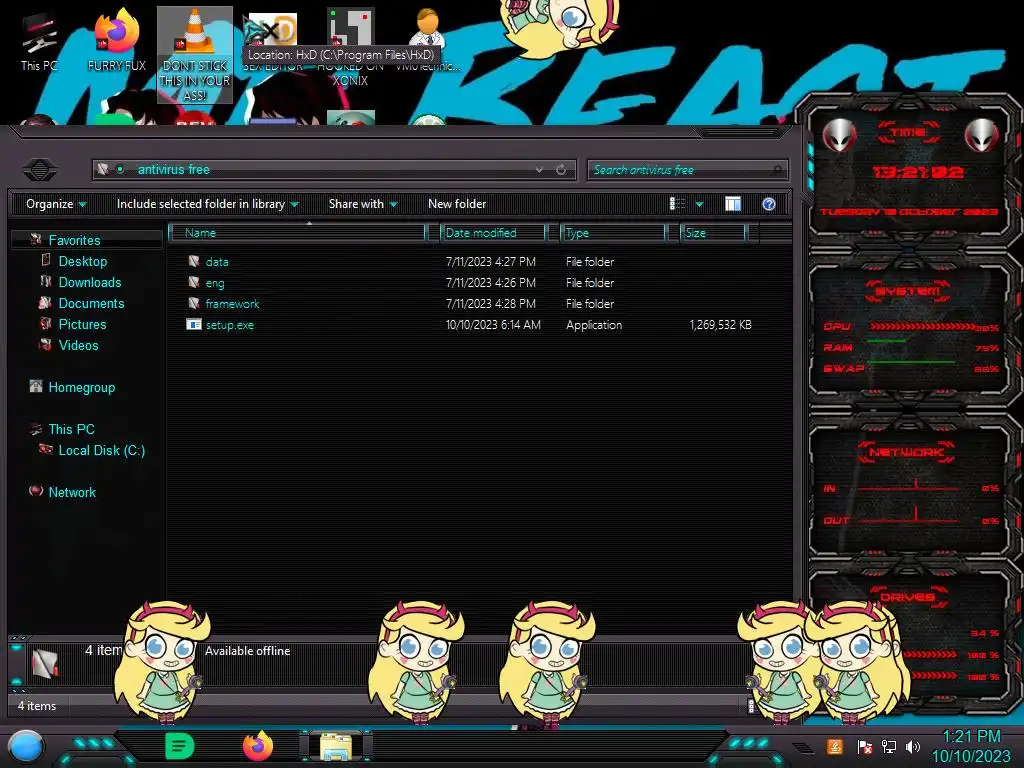Select This PC in navigation pane
Image resolution: width=1024 pixels, height=768 pixels.
coord(71,429)
